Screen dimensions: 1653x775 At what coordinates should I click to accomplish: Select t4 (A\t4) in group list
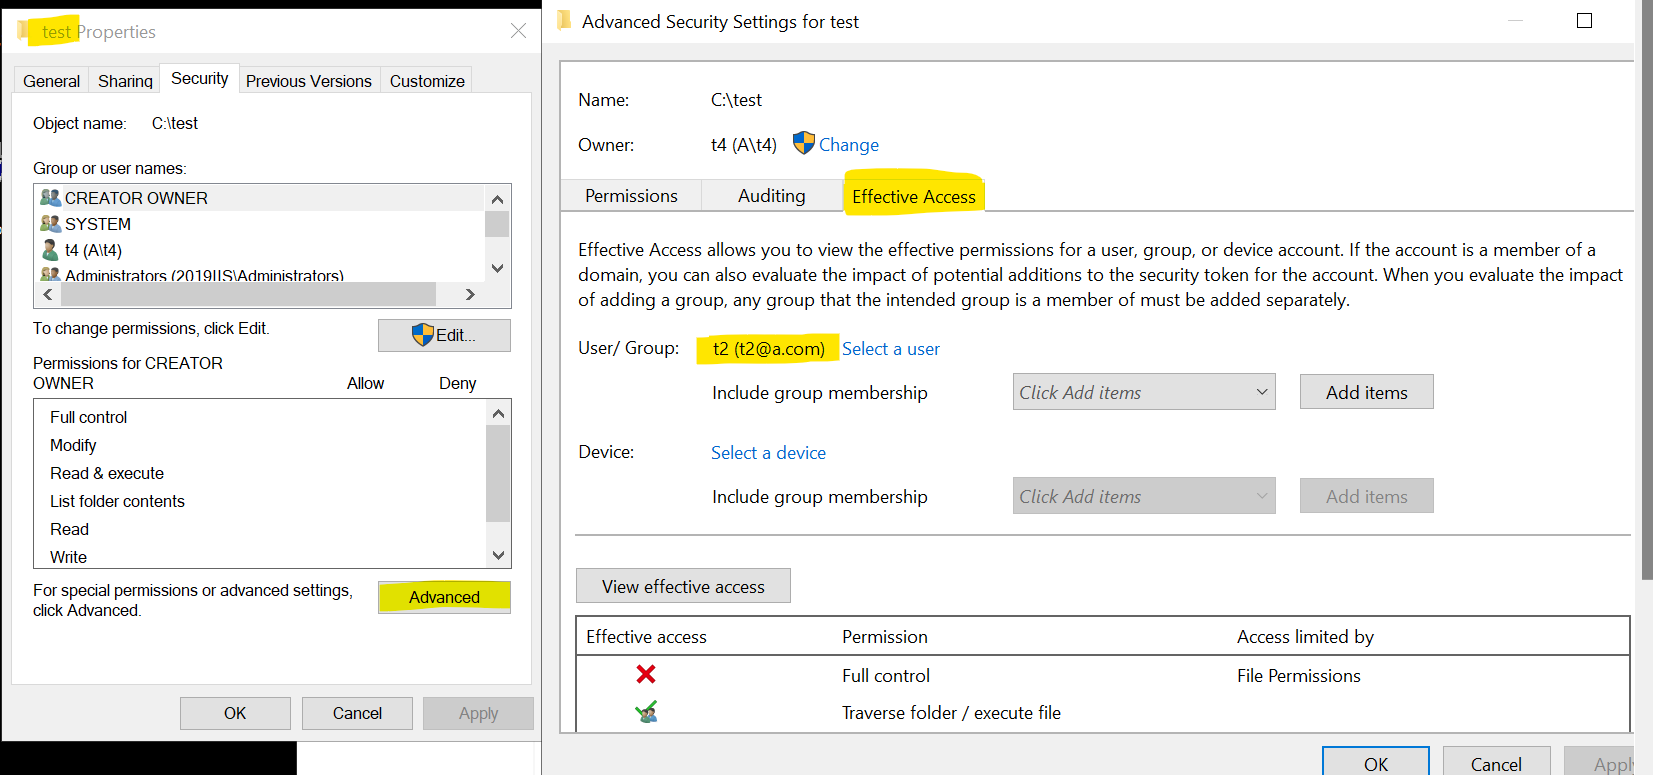point(260,250)
